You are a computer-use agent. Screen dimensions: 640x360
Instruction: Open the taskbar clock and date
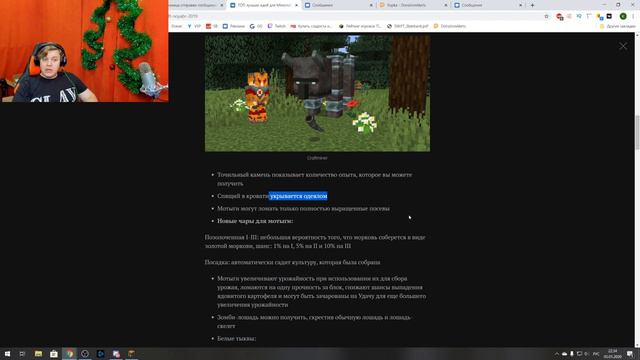click(613, 354)
